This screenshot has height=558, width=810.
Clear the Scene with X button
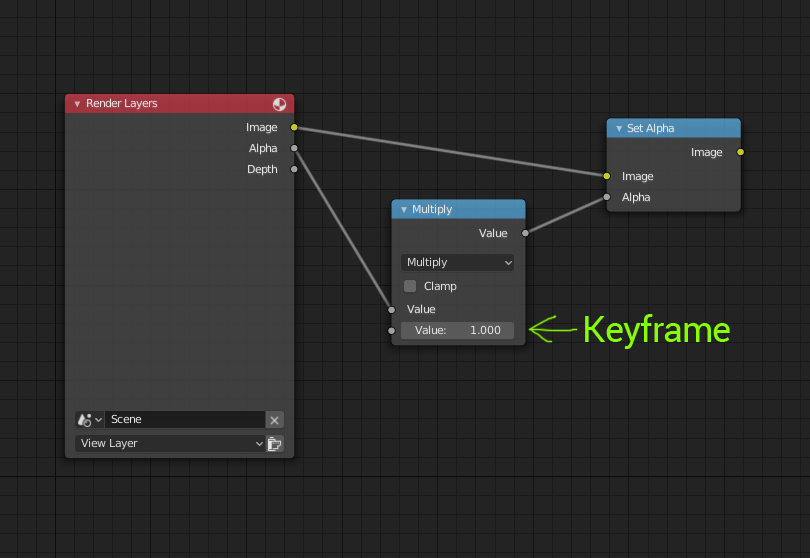pyautogui.click(x=274, y=420)
